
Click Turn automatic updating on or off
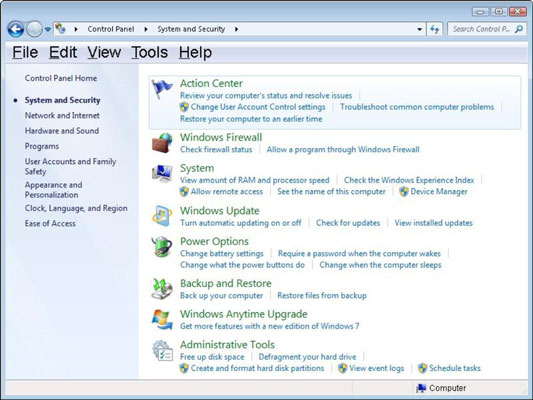point(241,223)
